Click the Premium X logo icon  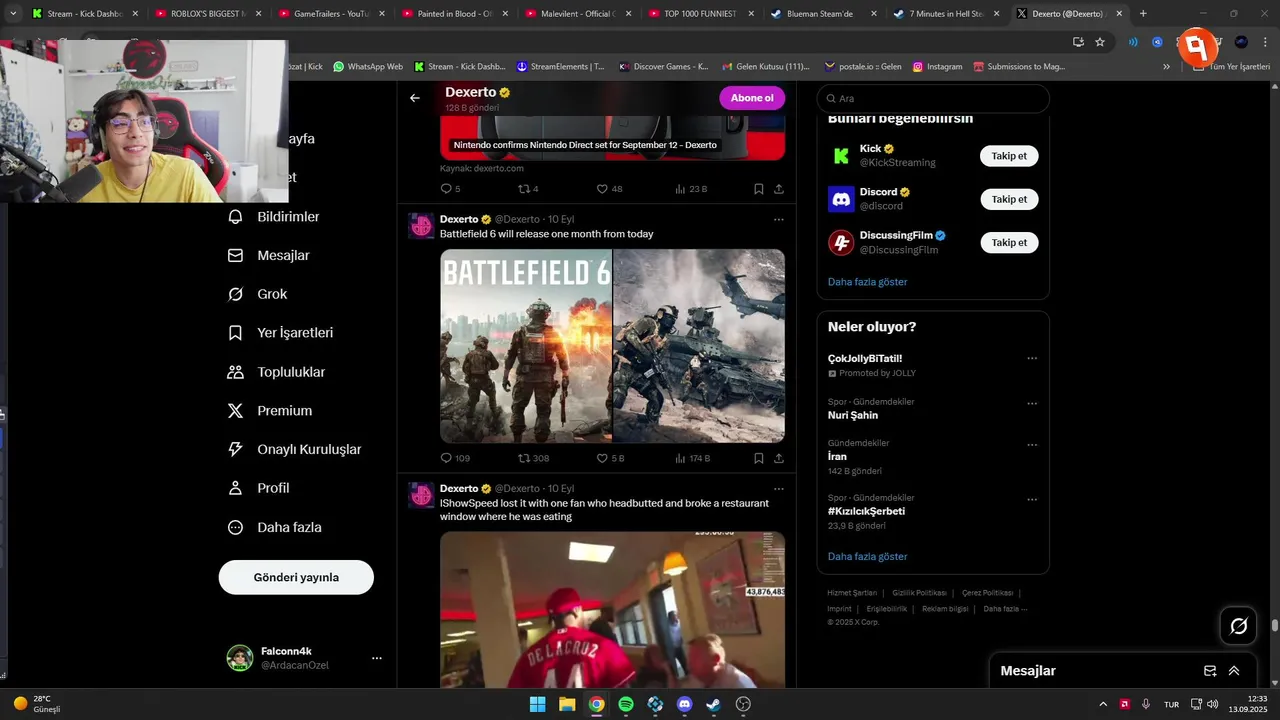pos(236,411)
